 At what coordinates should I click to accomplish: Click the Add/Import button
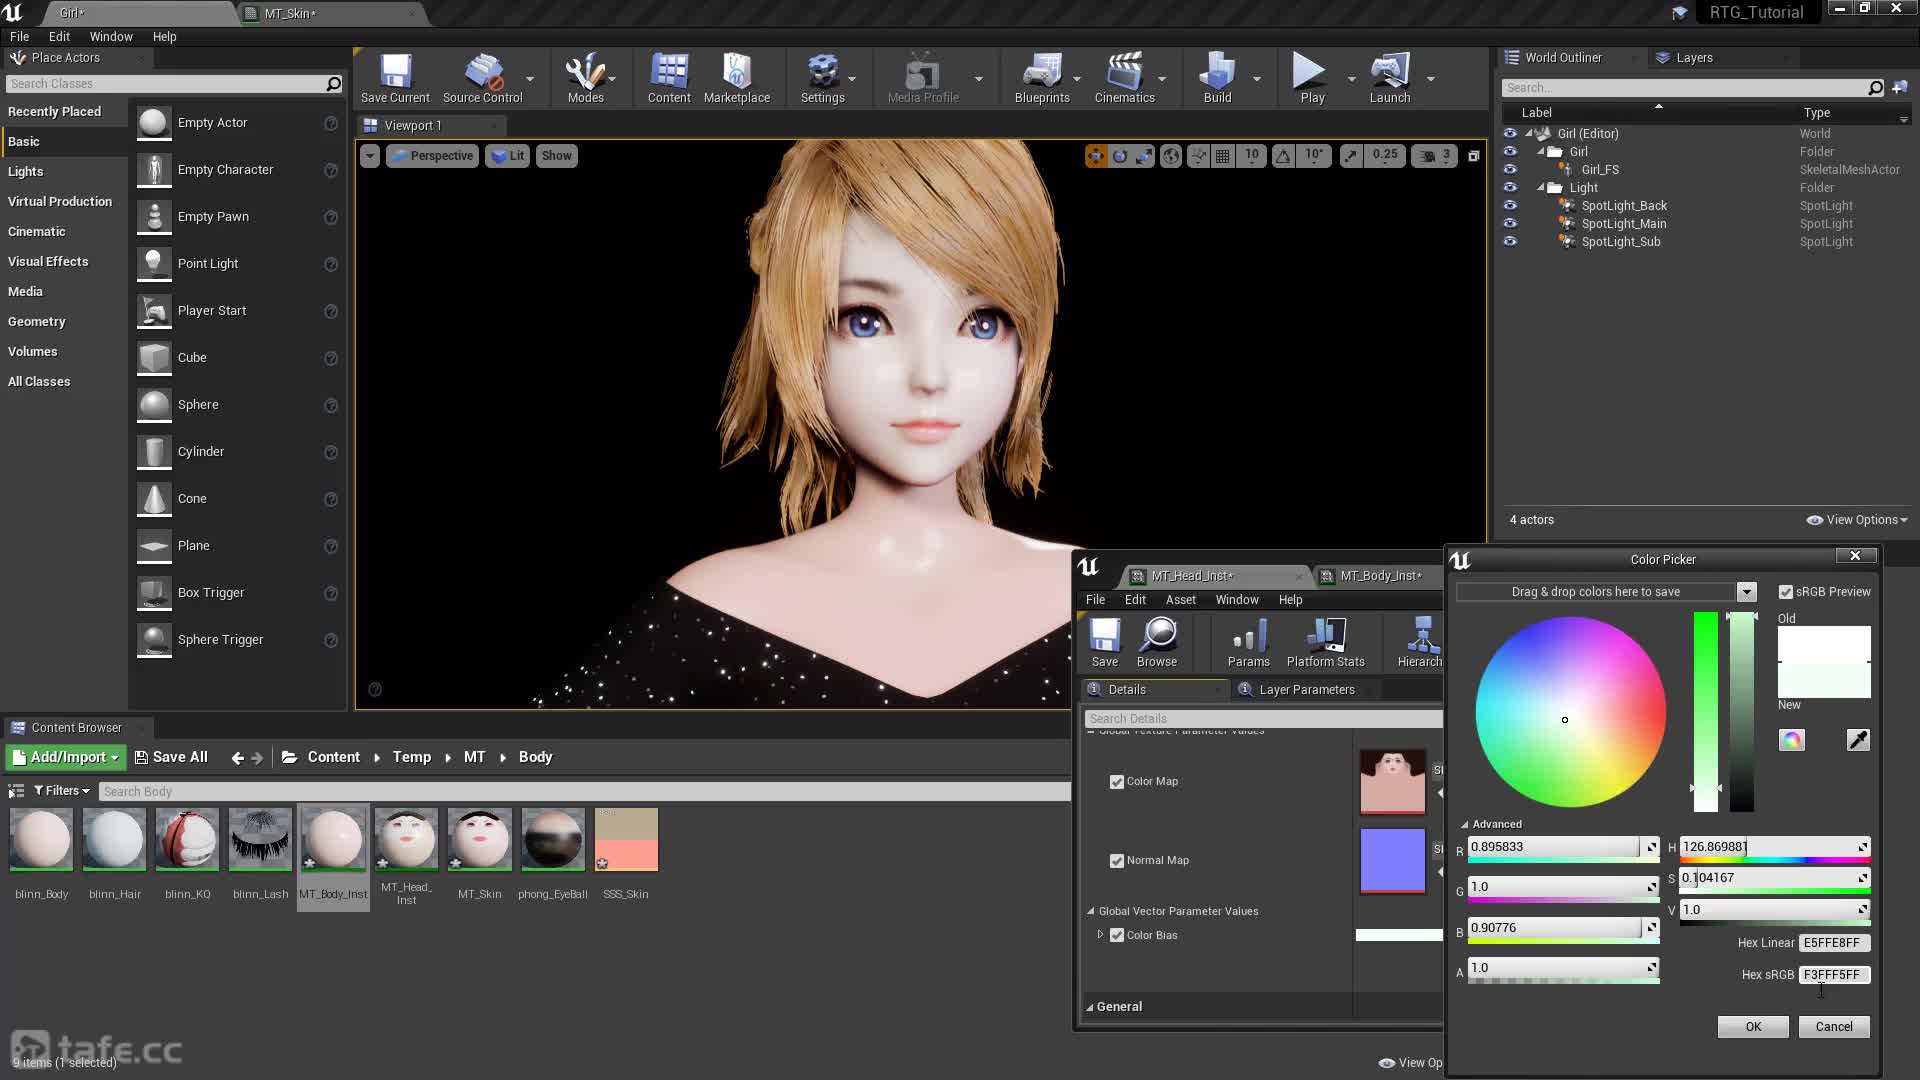tap(66, 757)
